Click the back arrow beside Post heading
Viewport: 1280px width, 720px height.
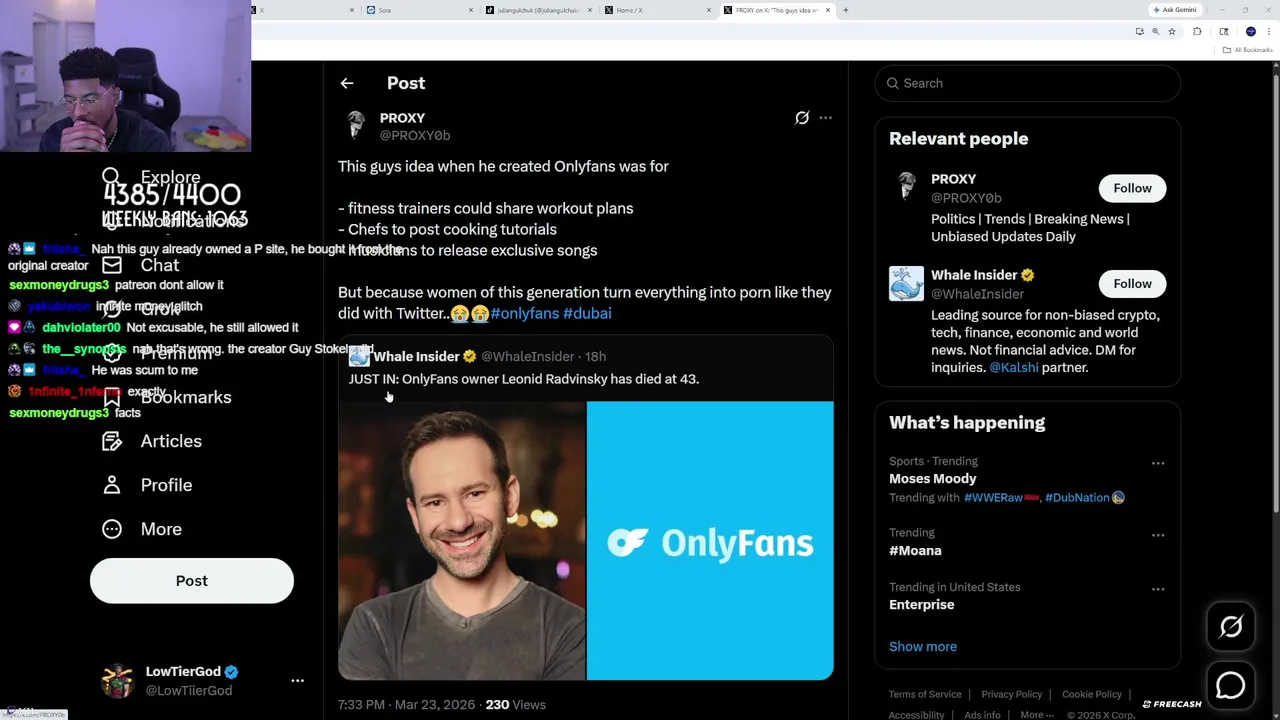(x=347, y=83)
